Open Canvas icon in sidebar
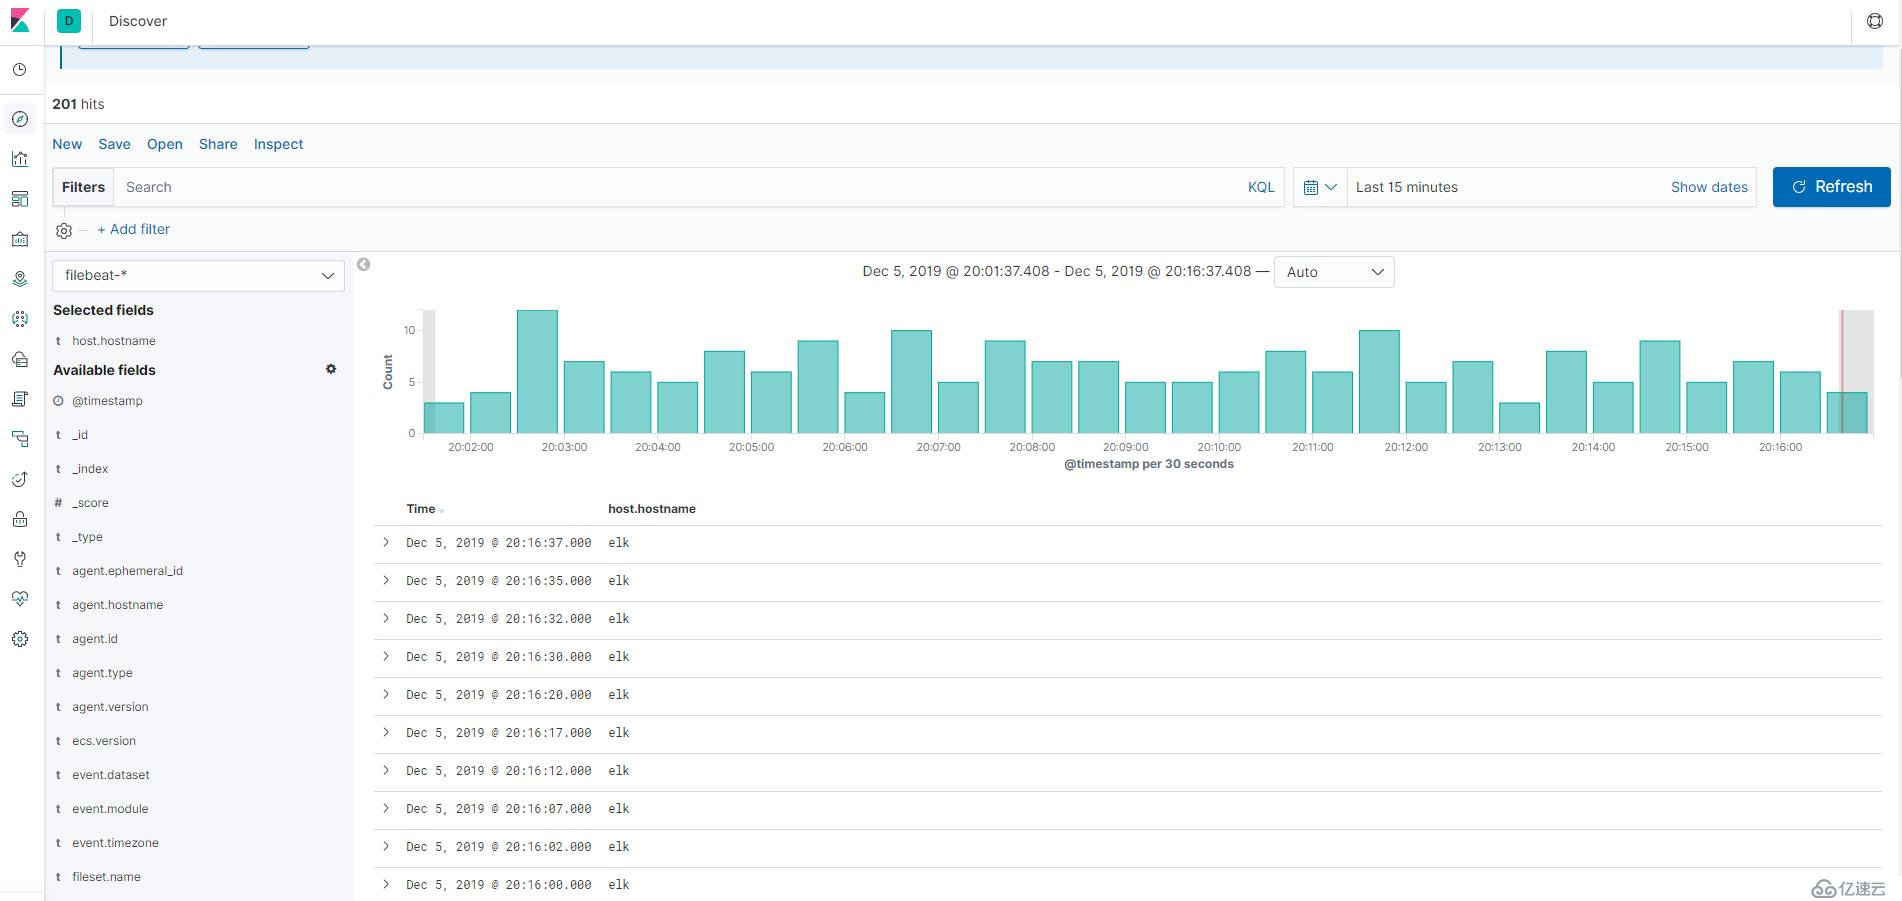The image size is (1902, 901). (x=20, y=239)
